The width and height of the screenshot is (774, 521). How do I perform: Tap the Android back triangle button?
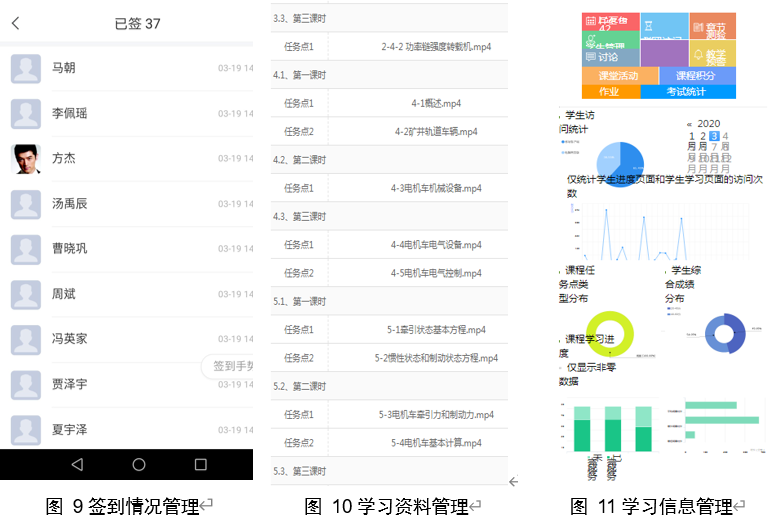coord(77,465)
